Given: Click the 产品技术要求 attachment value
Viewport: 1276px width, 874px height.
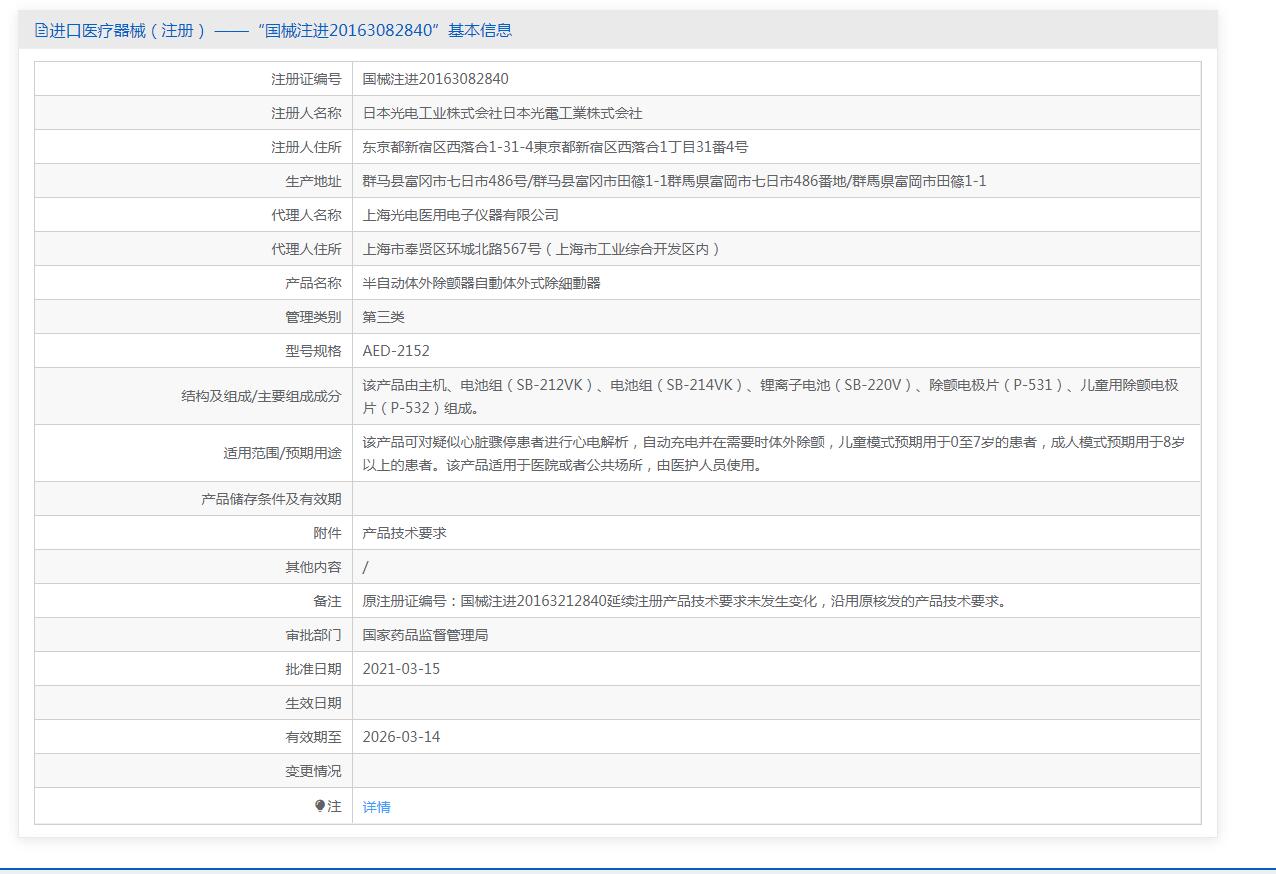Looking at the screenshot, I should [x=404, y=533].
